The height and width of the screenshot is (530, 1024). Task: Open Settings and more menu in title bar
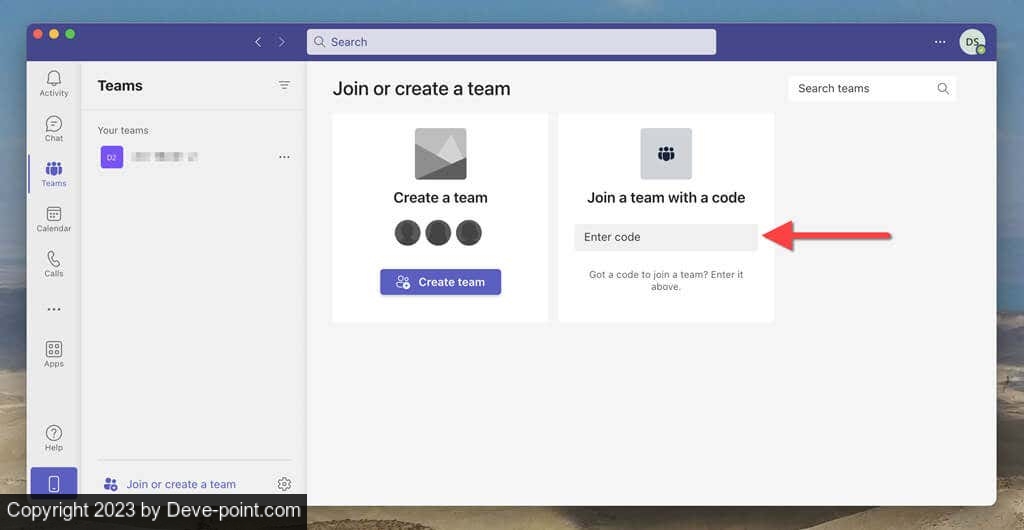(x=939, y=42)
